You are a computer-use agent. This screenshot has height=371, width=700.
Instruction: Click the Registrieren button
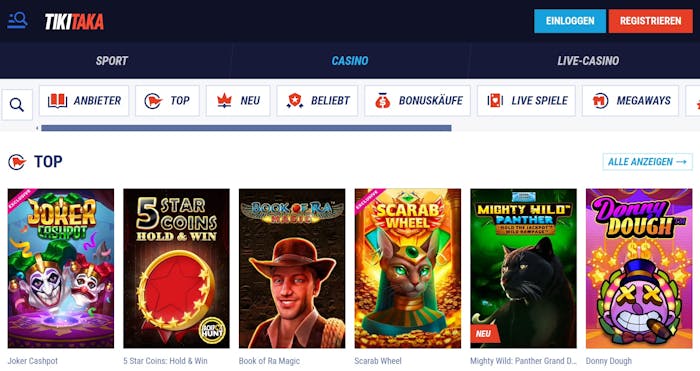pos(650,21)
